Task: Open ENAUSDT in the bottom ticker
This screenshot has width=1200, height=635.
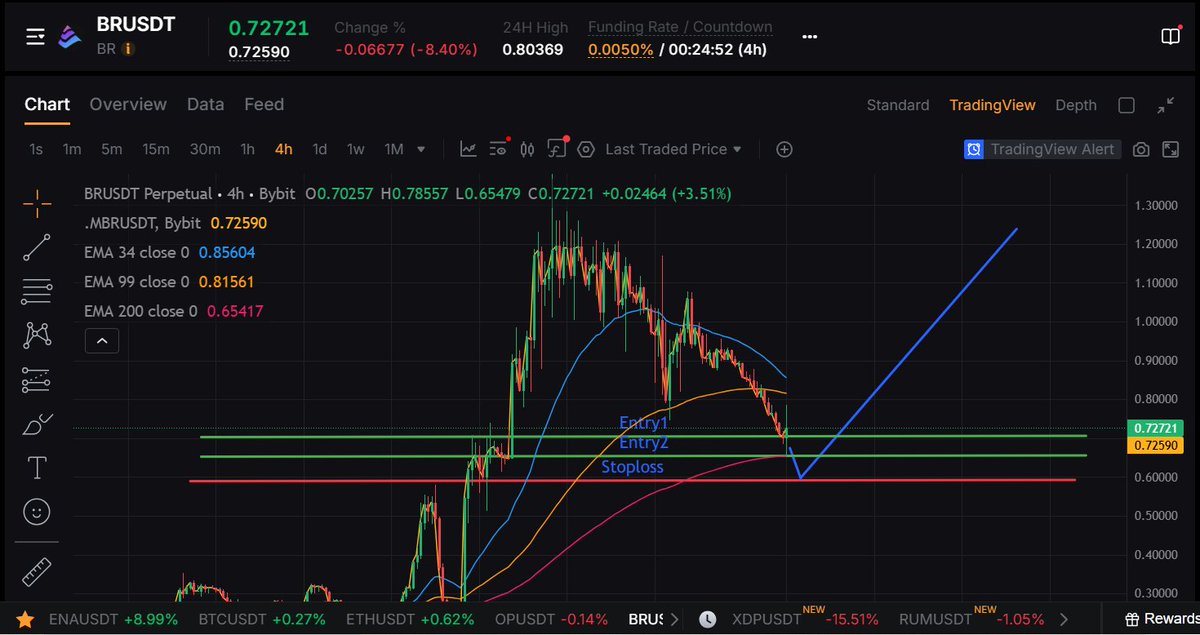Action: (x=113, y=619)
